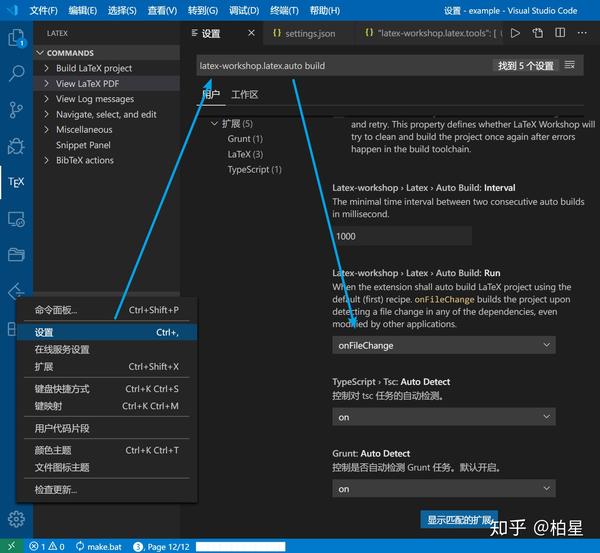
Task: Choose 用户代码片段 from context menu
Action: click(107, 428)
